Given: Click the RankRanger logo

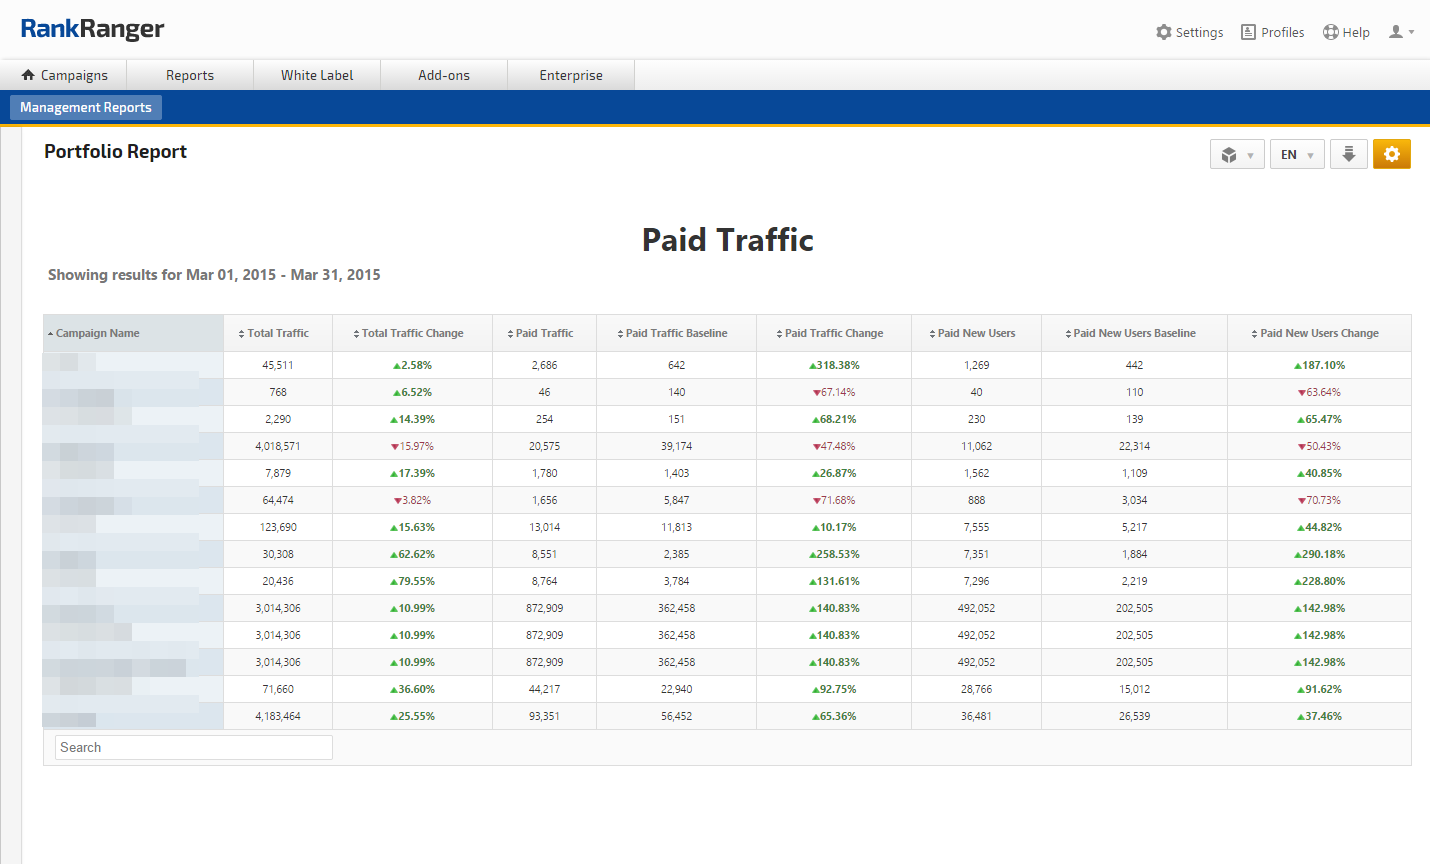Looking at the screenshot, I should pos(92,29).
